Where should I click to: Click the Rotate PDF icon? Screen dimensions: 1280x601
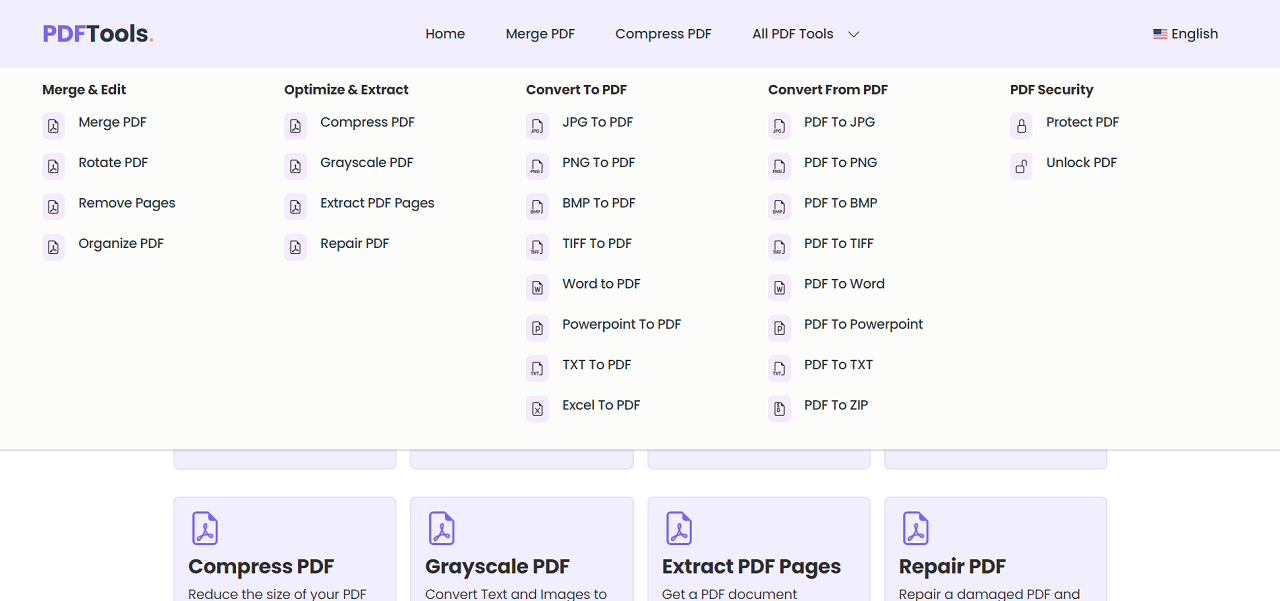(53, 166)
